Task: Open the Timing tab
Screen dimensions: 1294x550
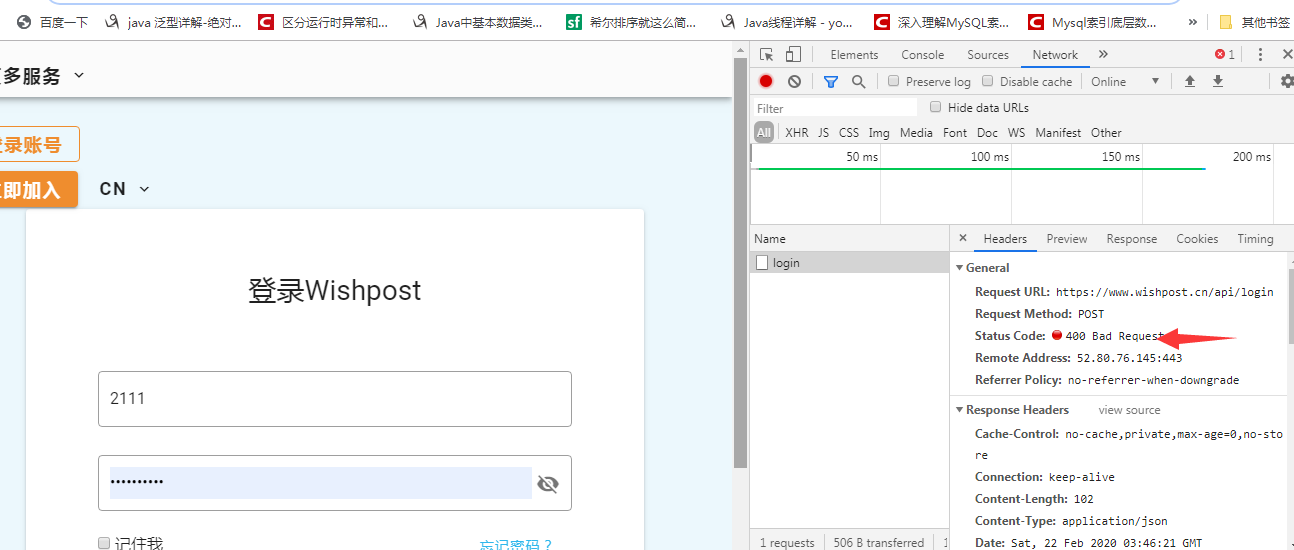Action: (1255, 239)
